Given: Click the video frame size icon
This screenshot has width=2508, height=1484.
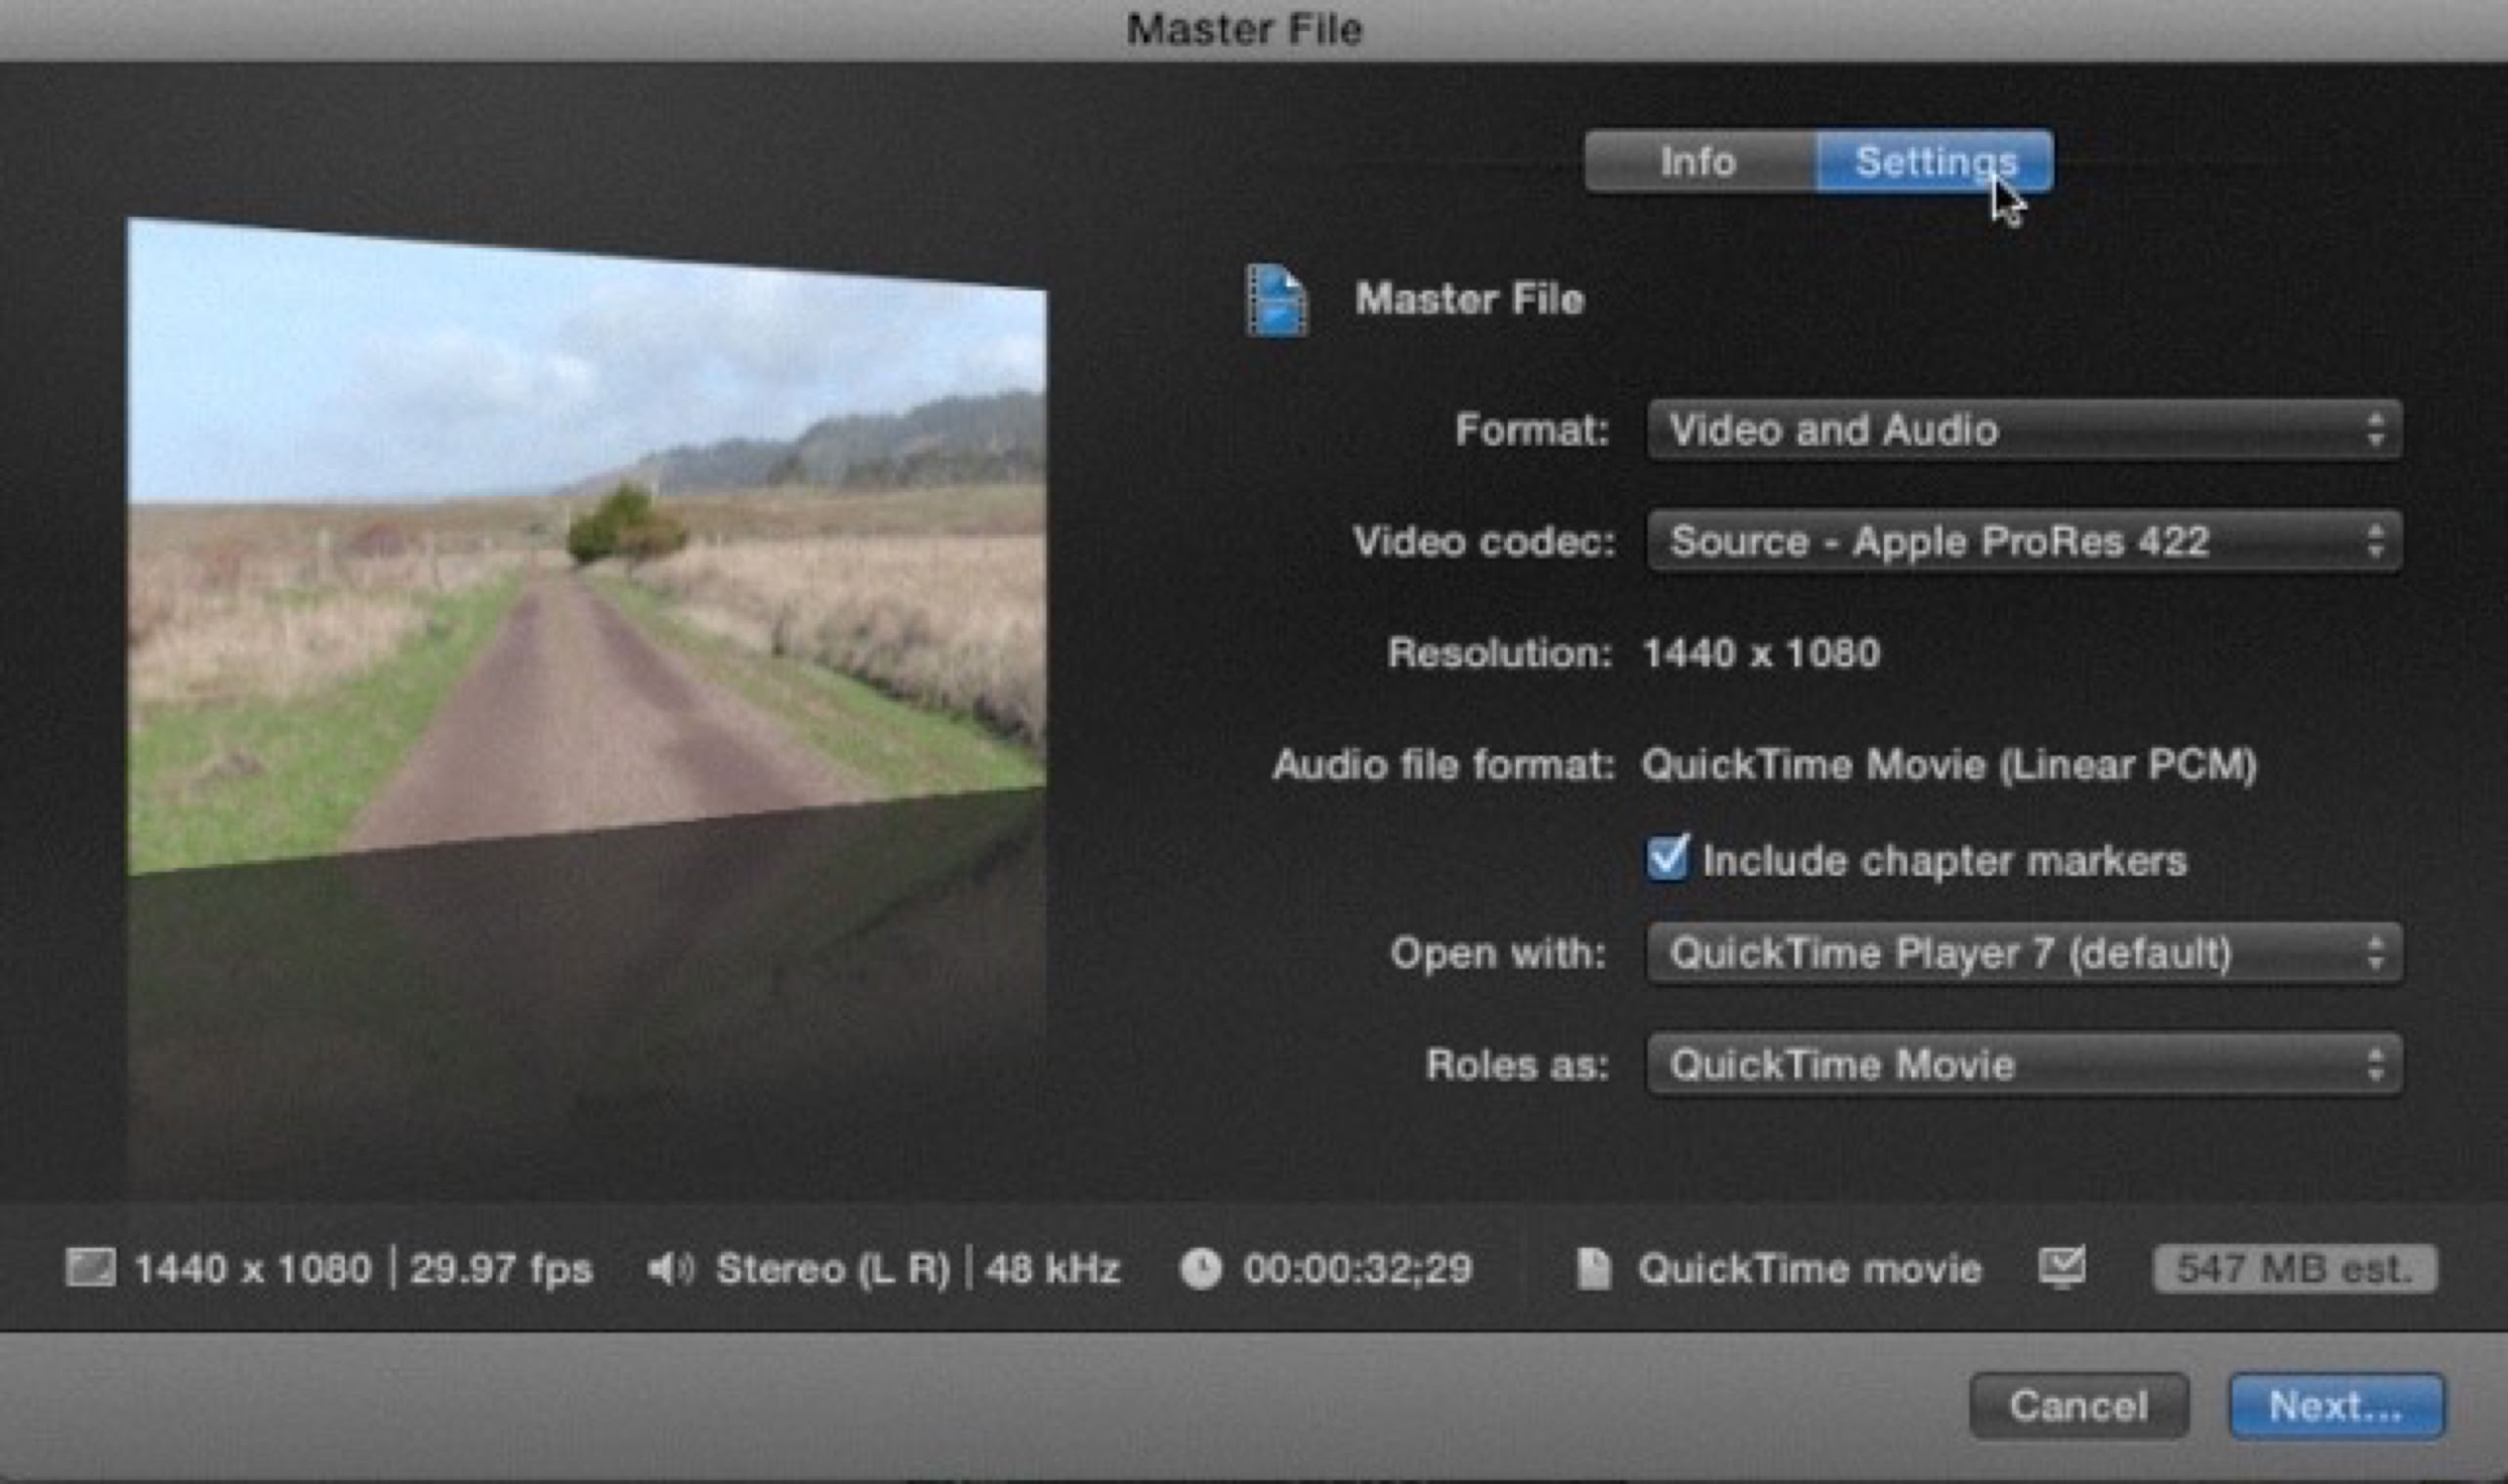Looking at the screenshot, I should (x=90, y=1268).
